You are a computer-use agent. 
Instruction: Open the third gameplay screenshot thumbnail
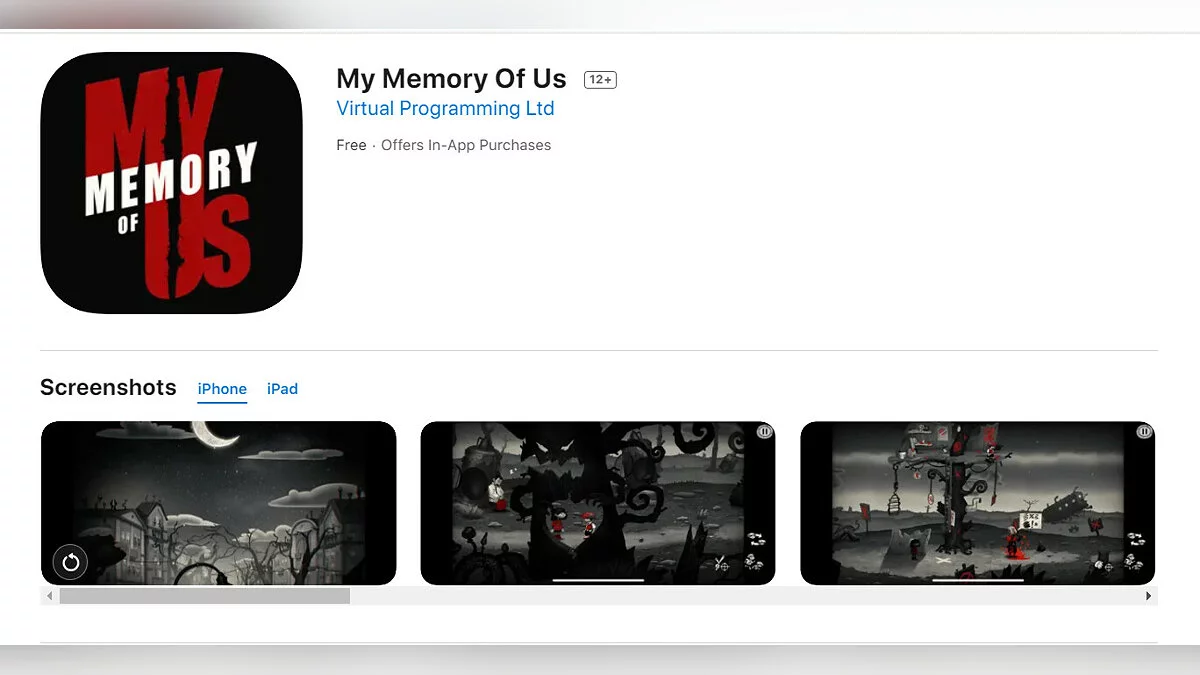978,503
